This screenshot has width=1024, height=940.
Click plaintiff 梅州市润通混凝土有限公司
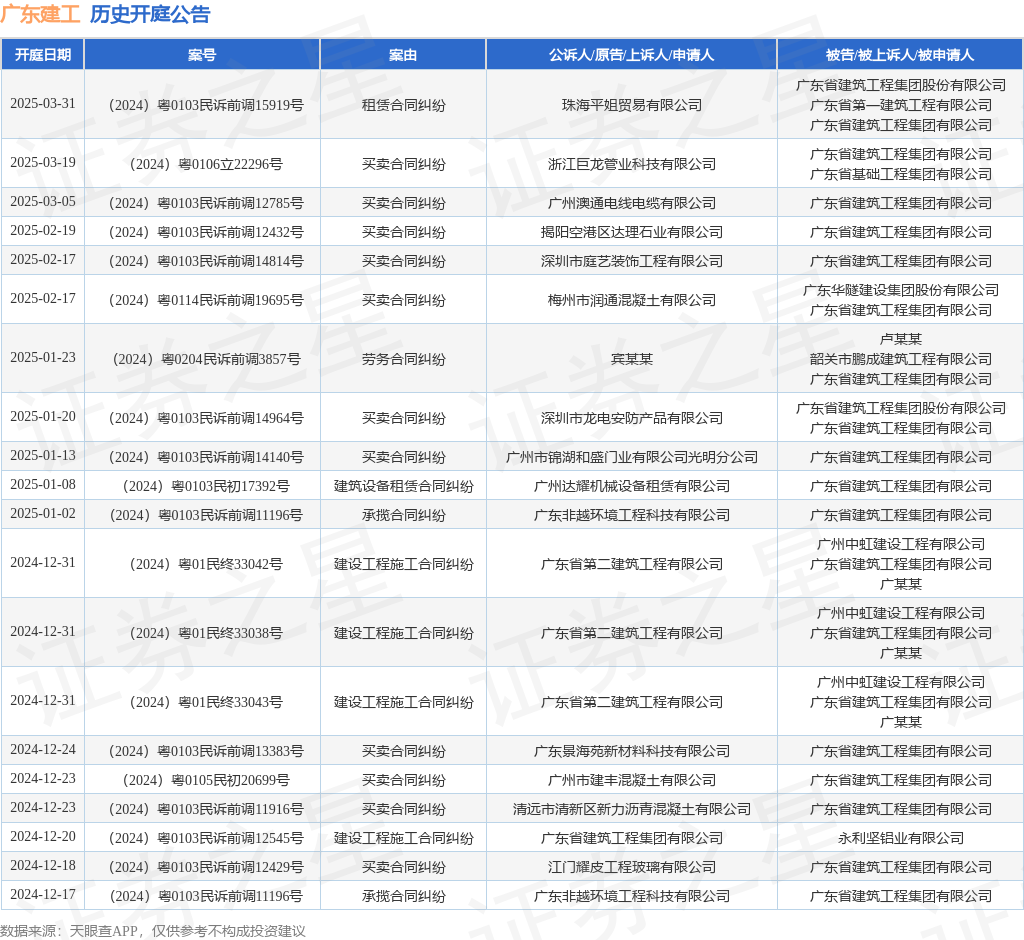[x=632, y=300]
